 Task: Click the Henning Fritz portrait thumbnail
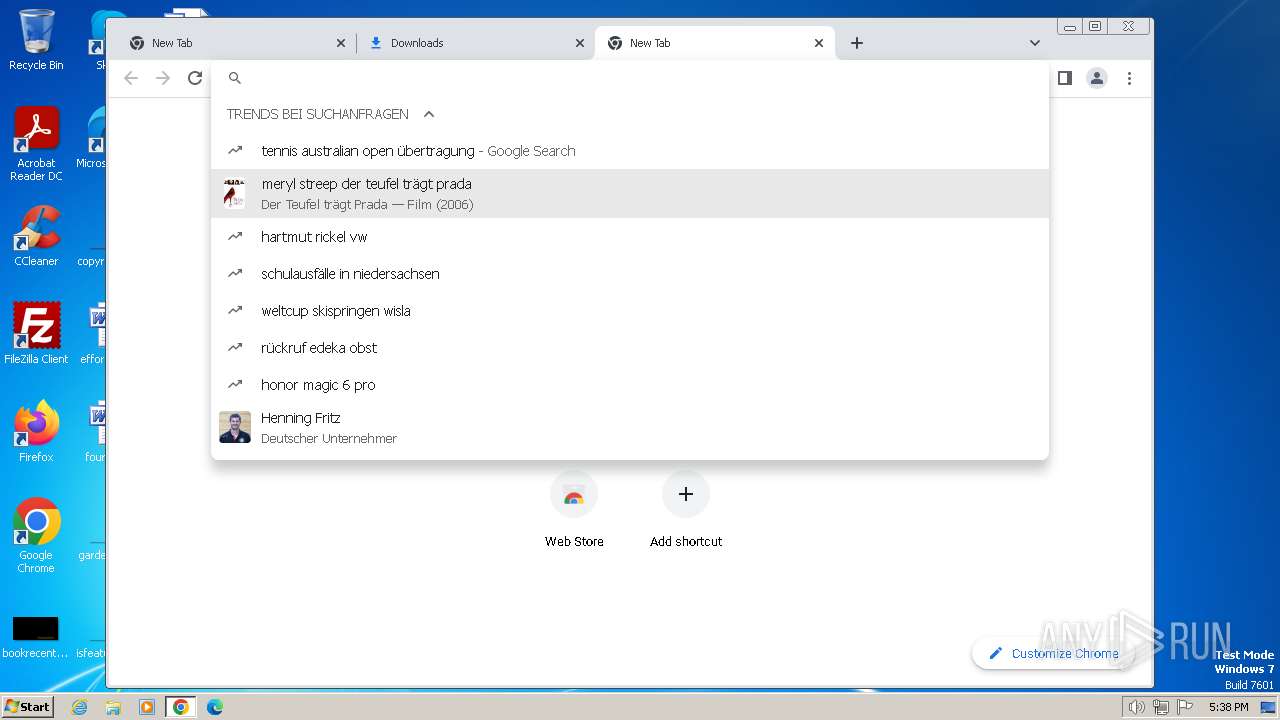(235, 427)
